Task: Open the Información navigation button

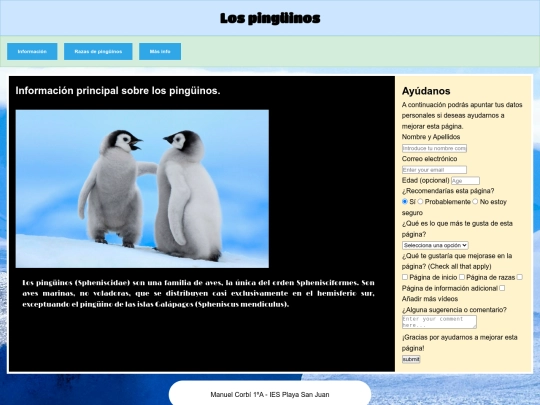Action: coord(32,52)
